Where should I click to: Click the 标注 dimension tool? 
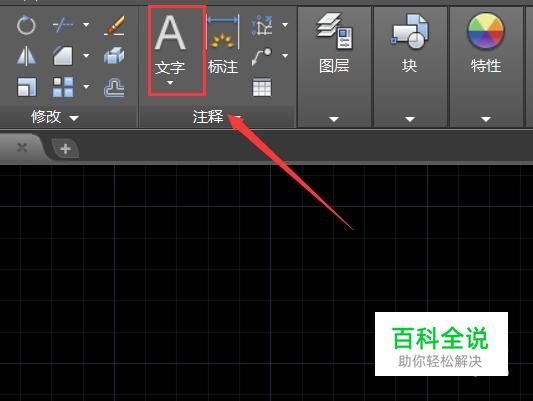point(223,44)
